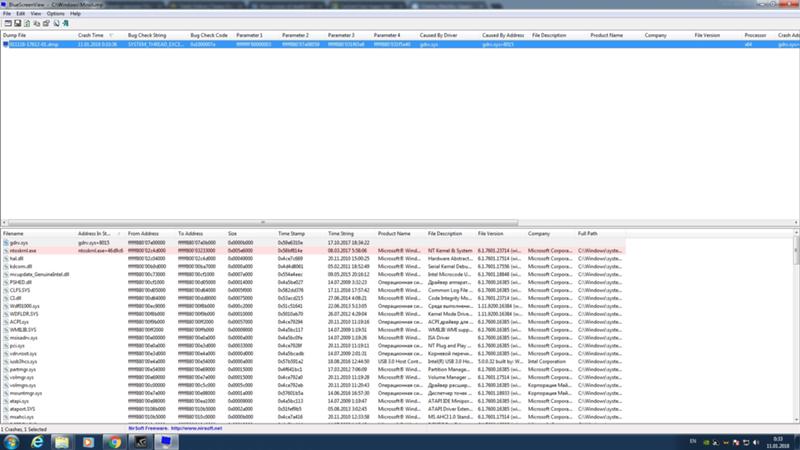
Task: Select the CLFS.SYS driver row
Action: pyautogui.click(x=313, y=290)
